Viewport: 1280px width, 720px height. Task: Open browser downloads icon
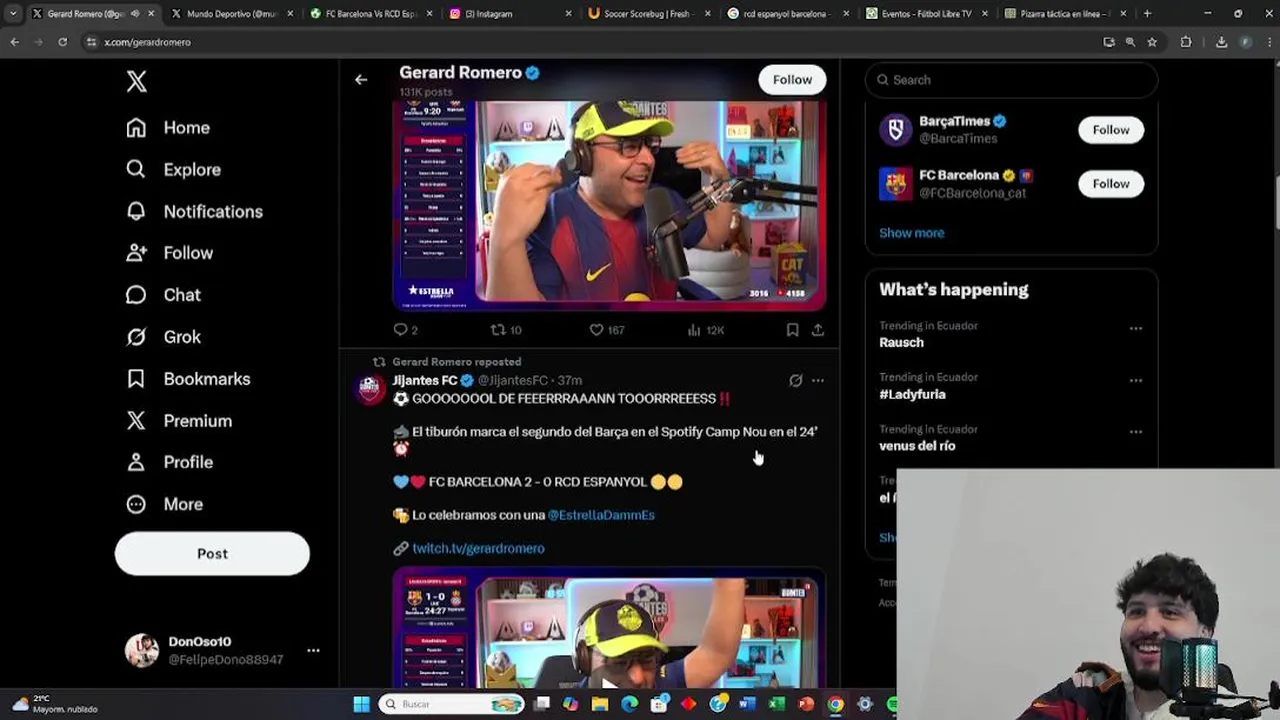pos(1221,42)
